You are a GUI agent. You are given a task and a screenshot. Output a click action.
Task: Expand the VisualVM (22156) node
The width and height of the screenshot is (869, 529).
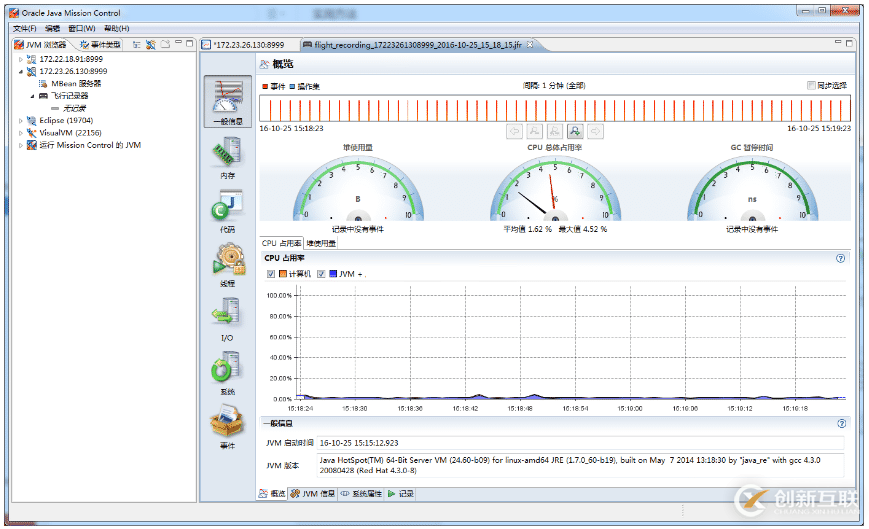(x=21, y=133)
